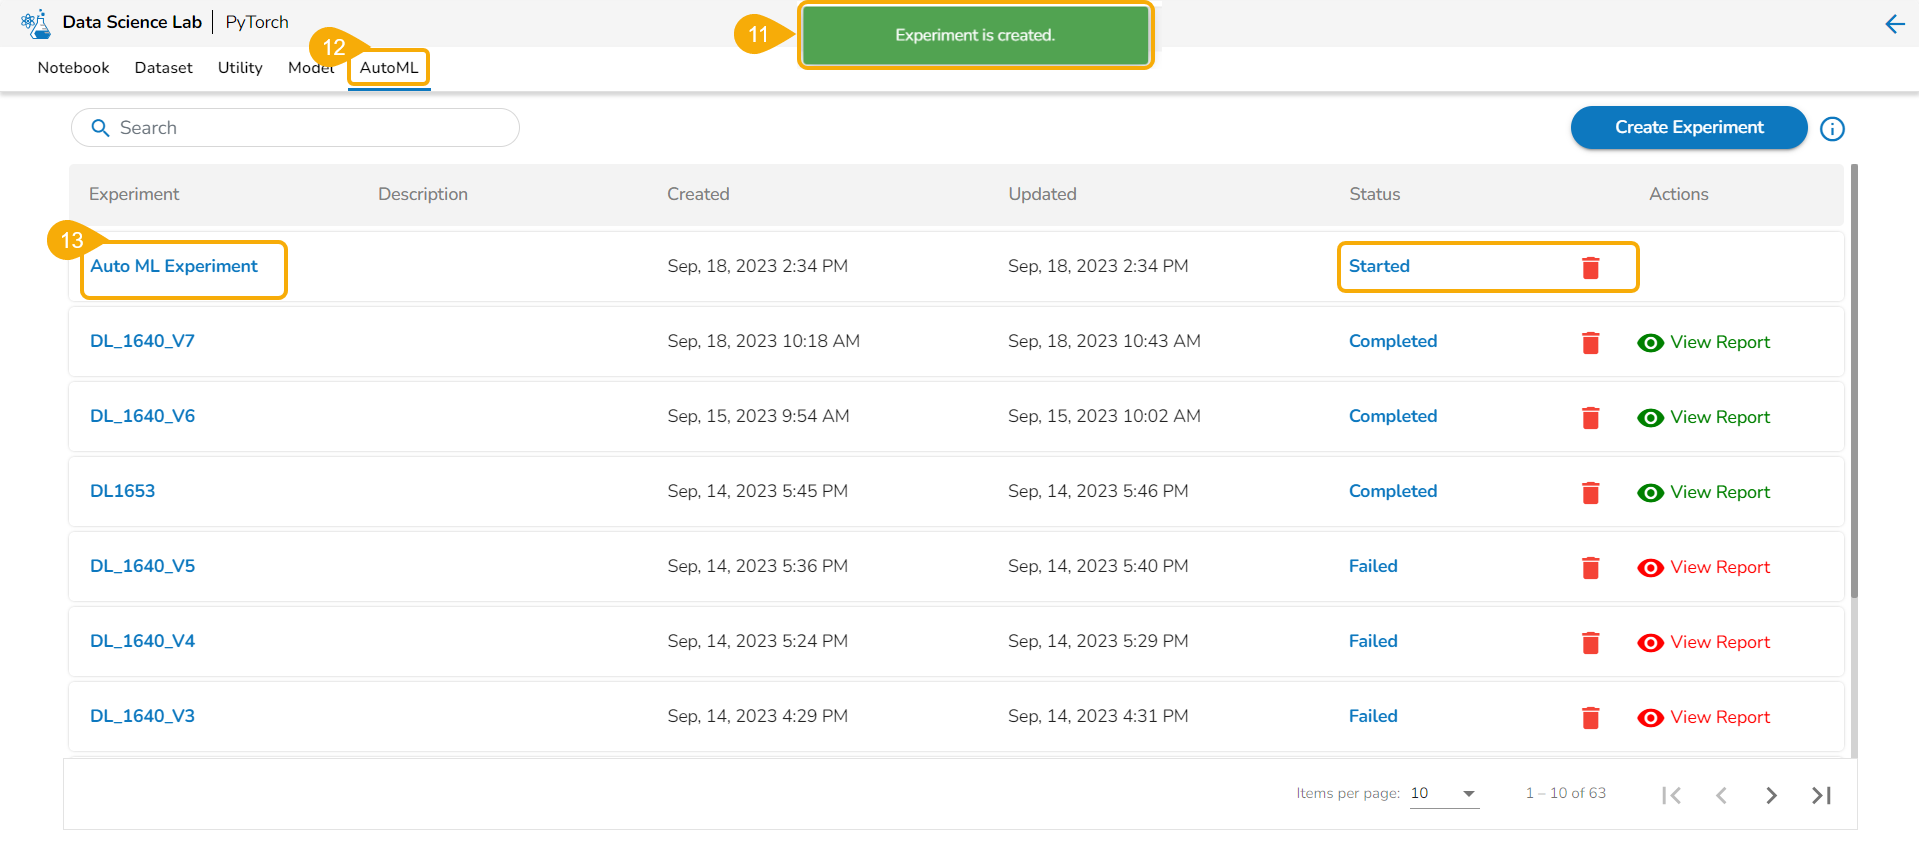Open the Auto ML Experiment link
This screenshot has width=1919, height=846.
pyautogui.click(x=174, y=266)
